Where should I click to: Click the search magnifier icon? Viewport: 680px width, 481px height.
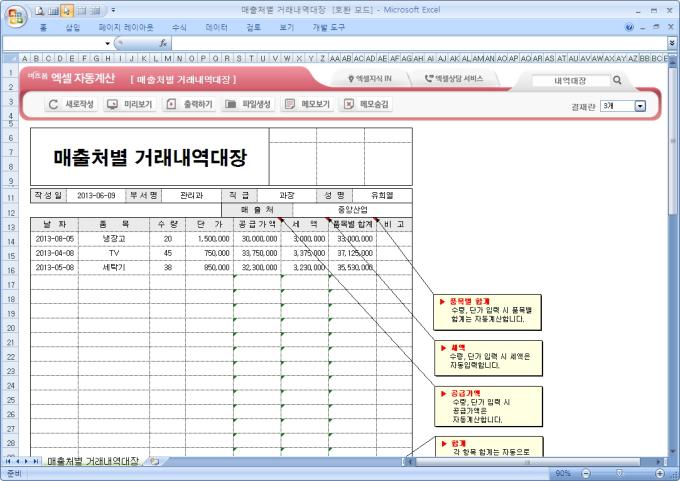click(617, 80)
